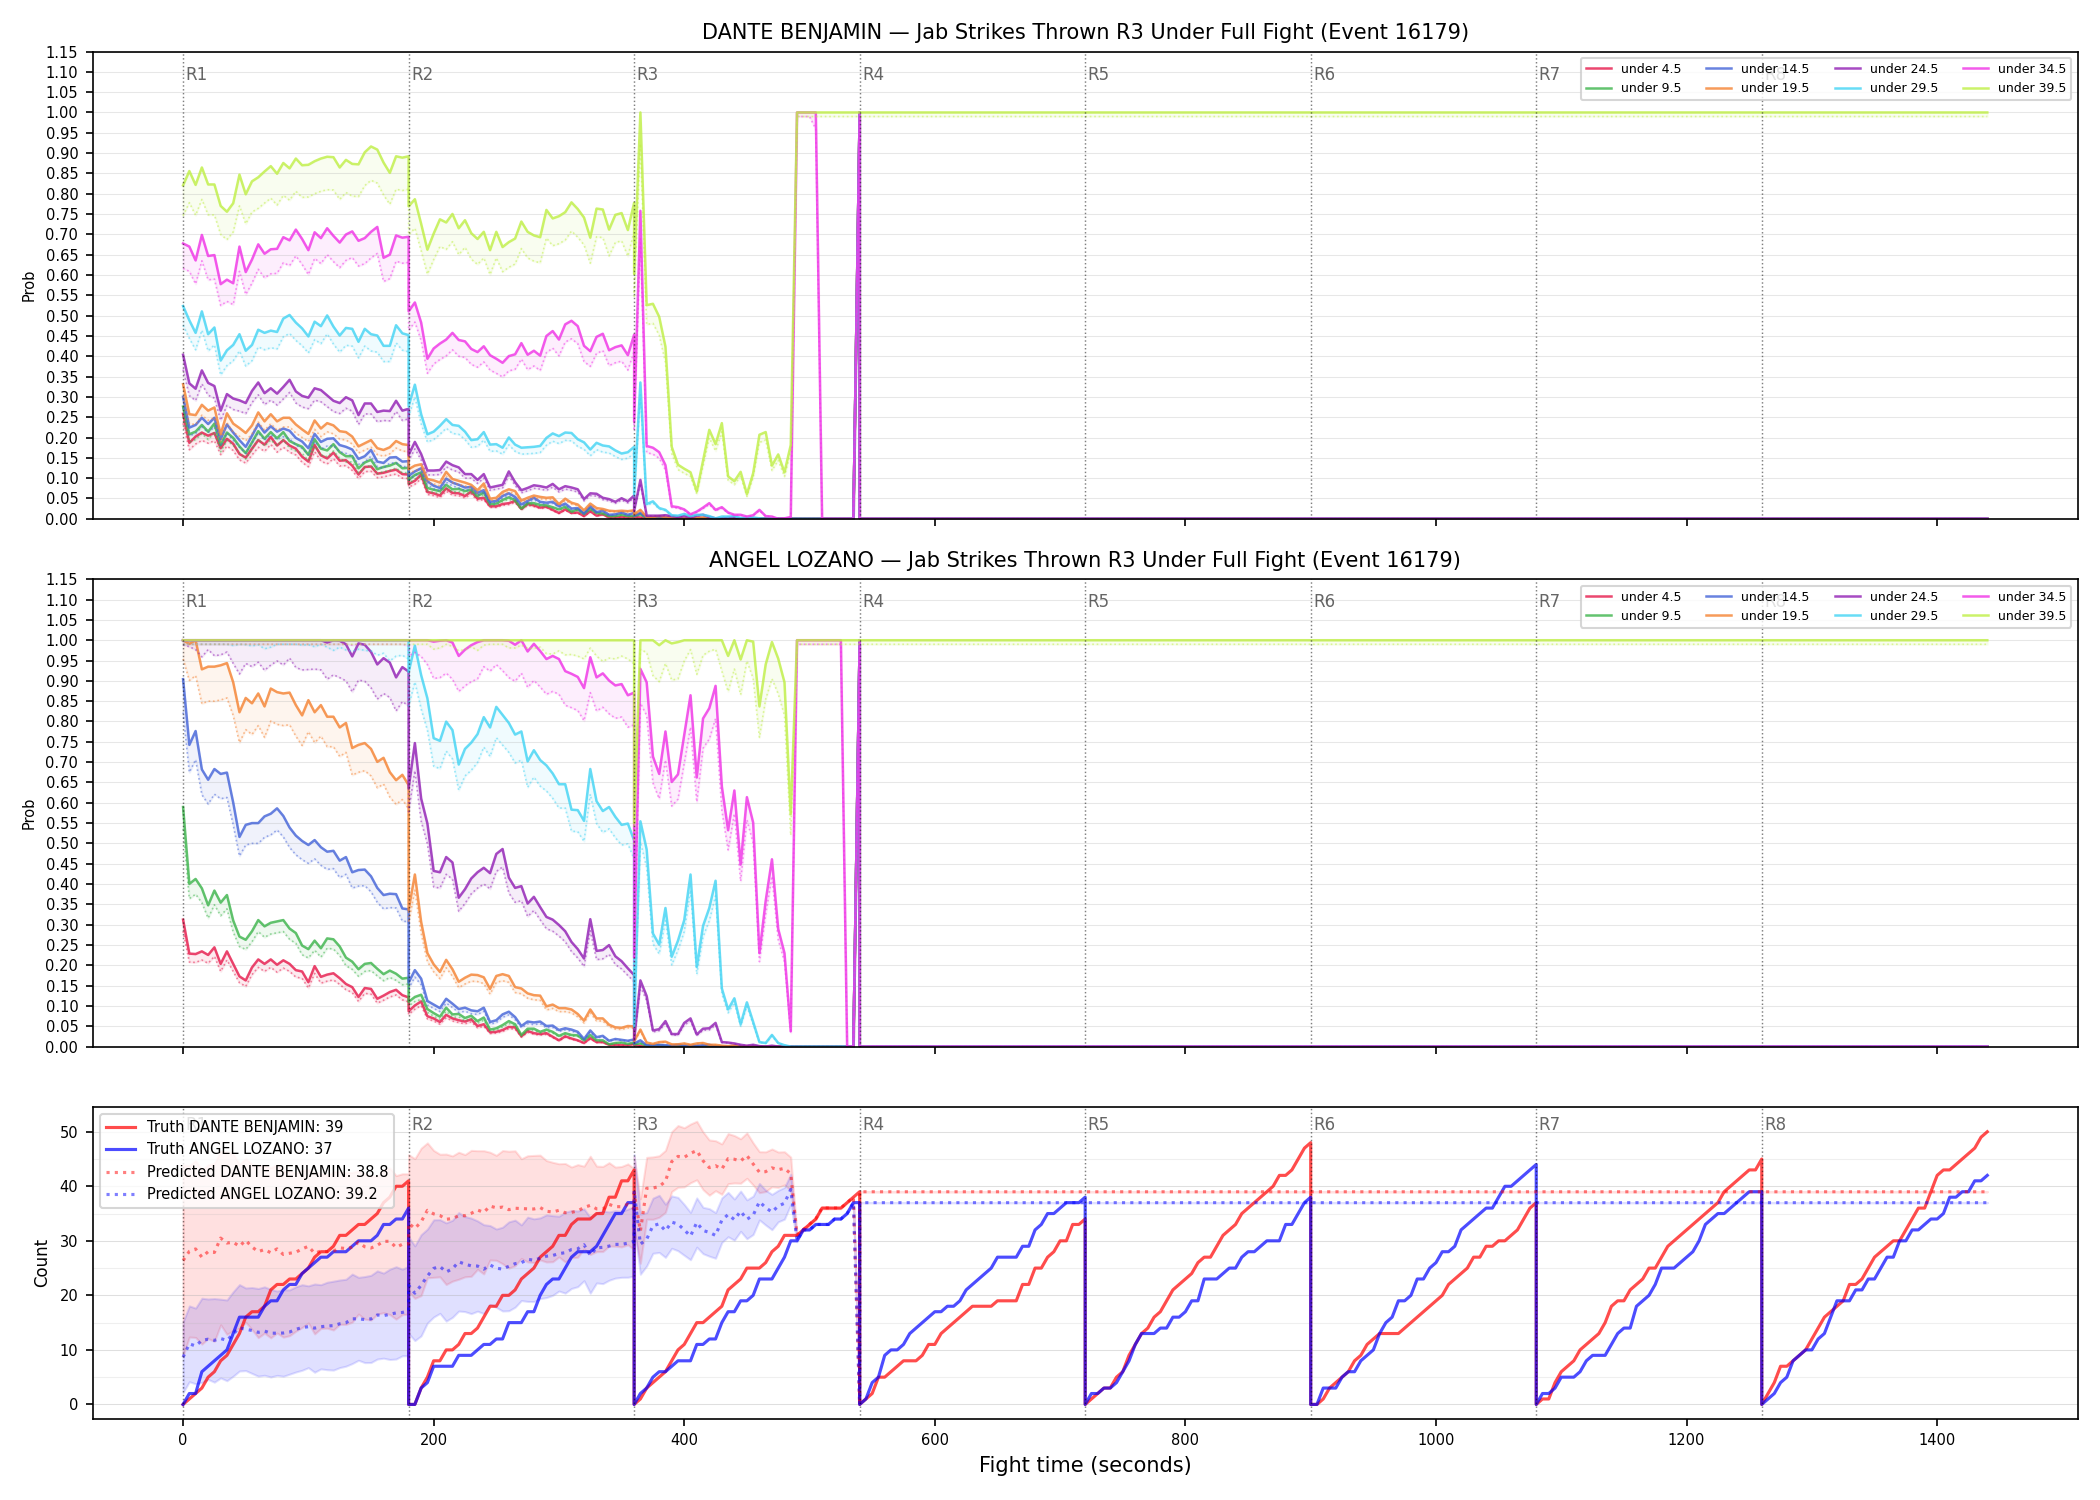The image size is (2100, 1500).
Task: Select 'under 29.5' in the DANTE BENJAMIN chart legend
Action: pyautogui.click(x=1886, y=88)
